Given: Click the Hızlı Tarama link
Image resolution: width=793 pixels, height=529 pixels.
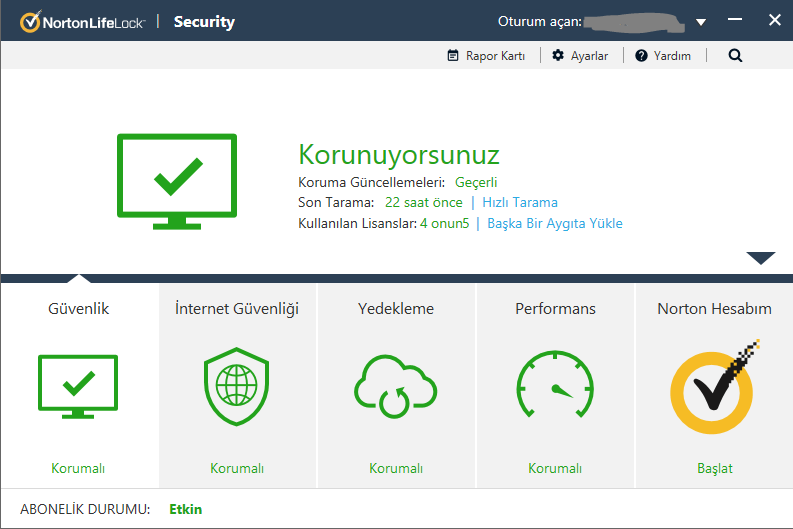Looking at the screenshot, I should pyautogui.click(x=520, y=202).
